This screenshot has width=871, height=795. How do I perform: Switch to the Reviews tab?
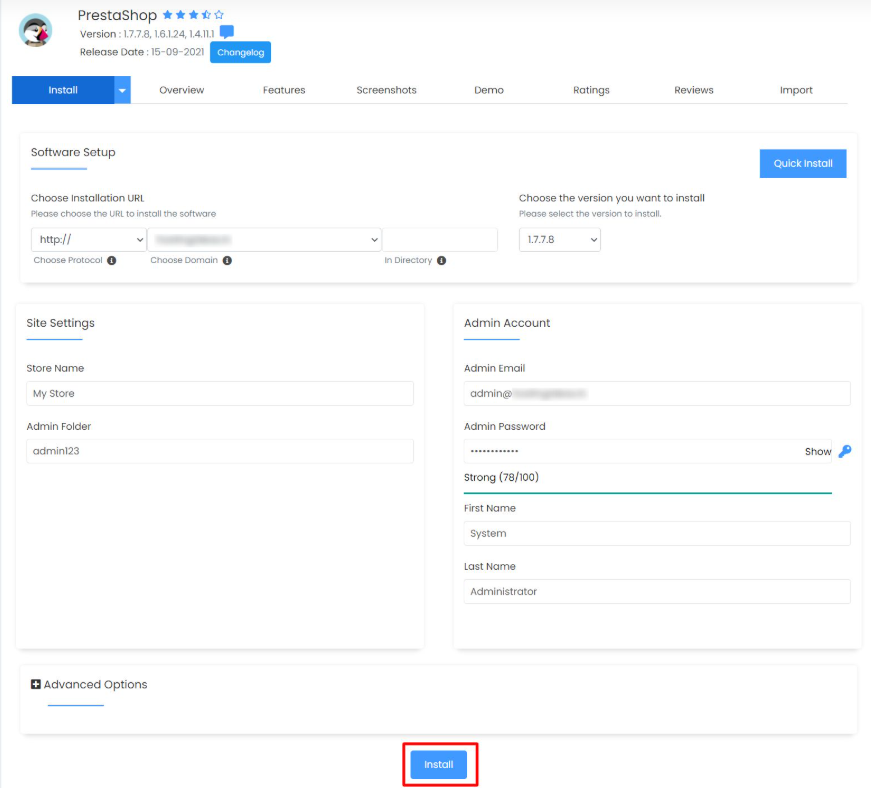click(693, 90)
